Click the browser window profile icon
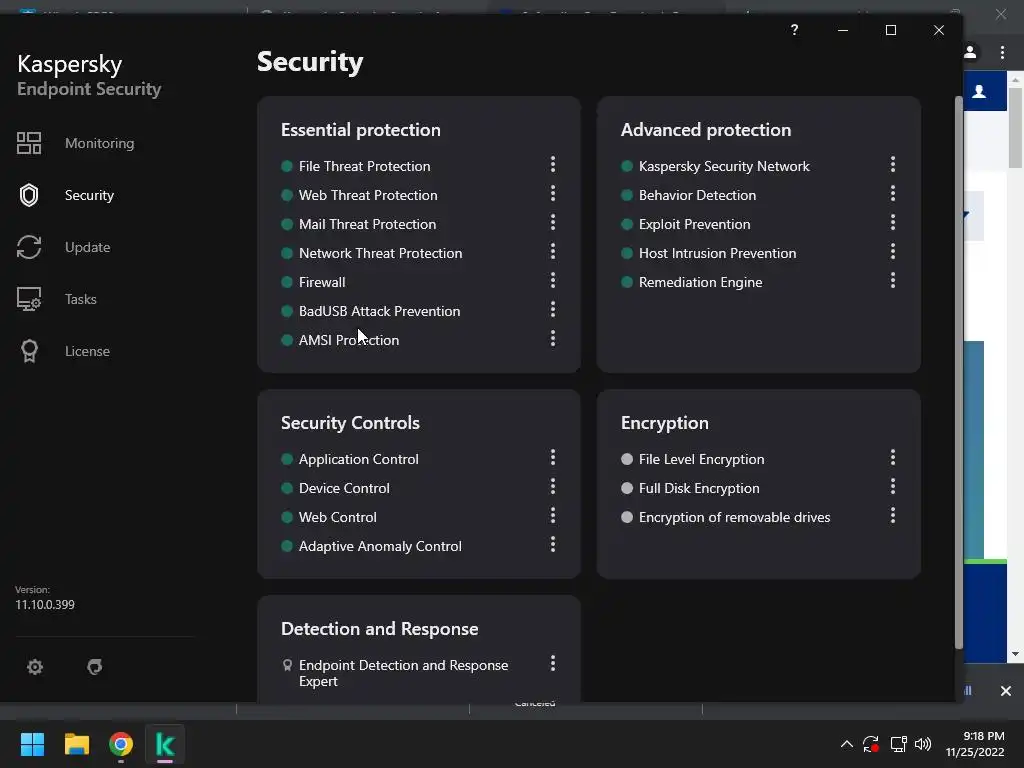 tap(970, 52)
